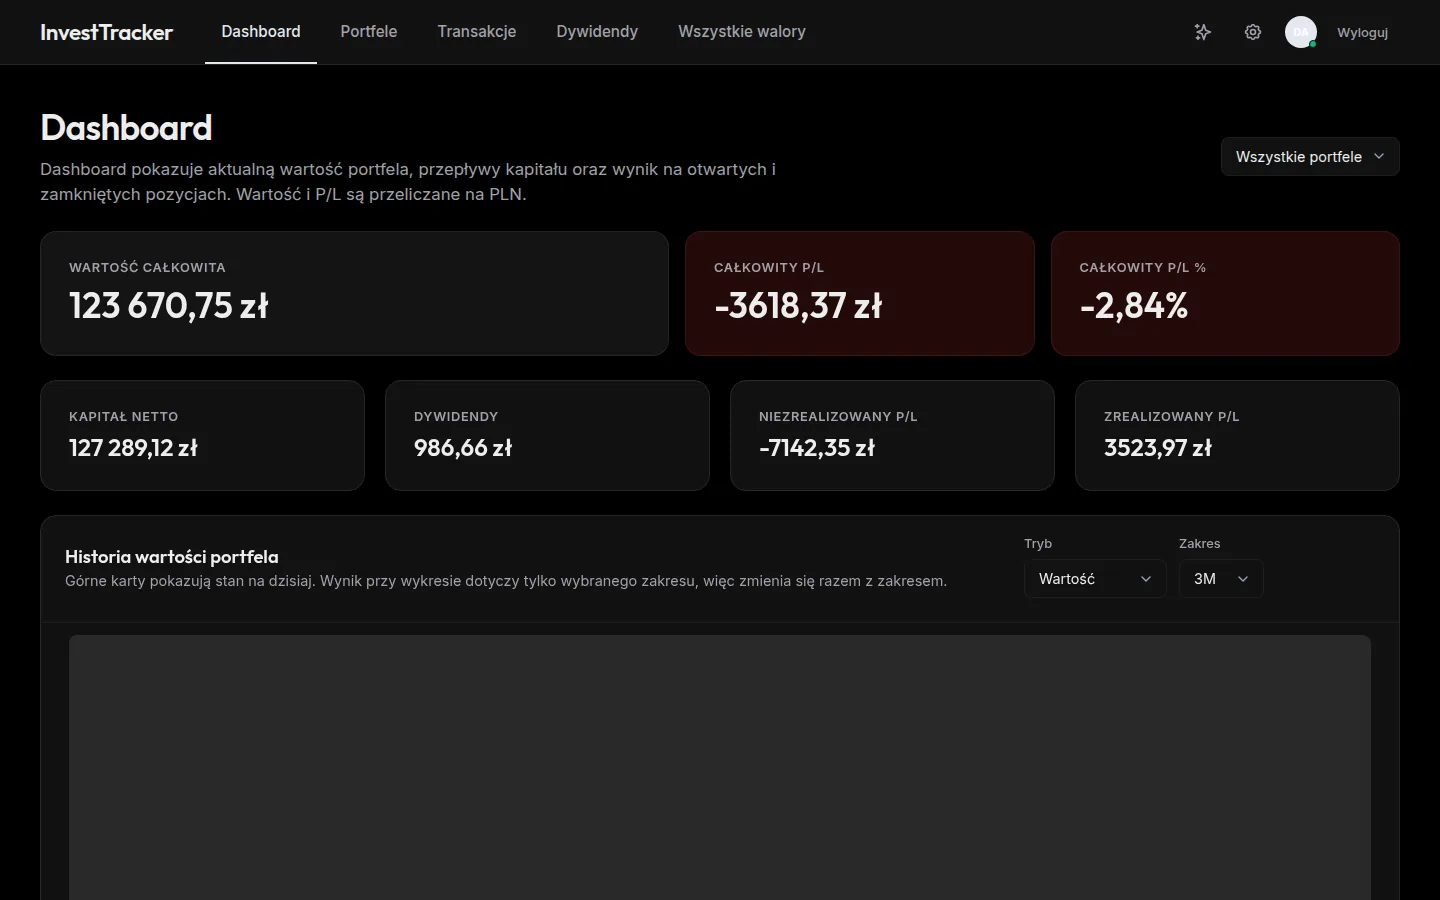1440x900 pixels.
Task: Open settings via the gear icon
Action: tap(1252, 32)
